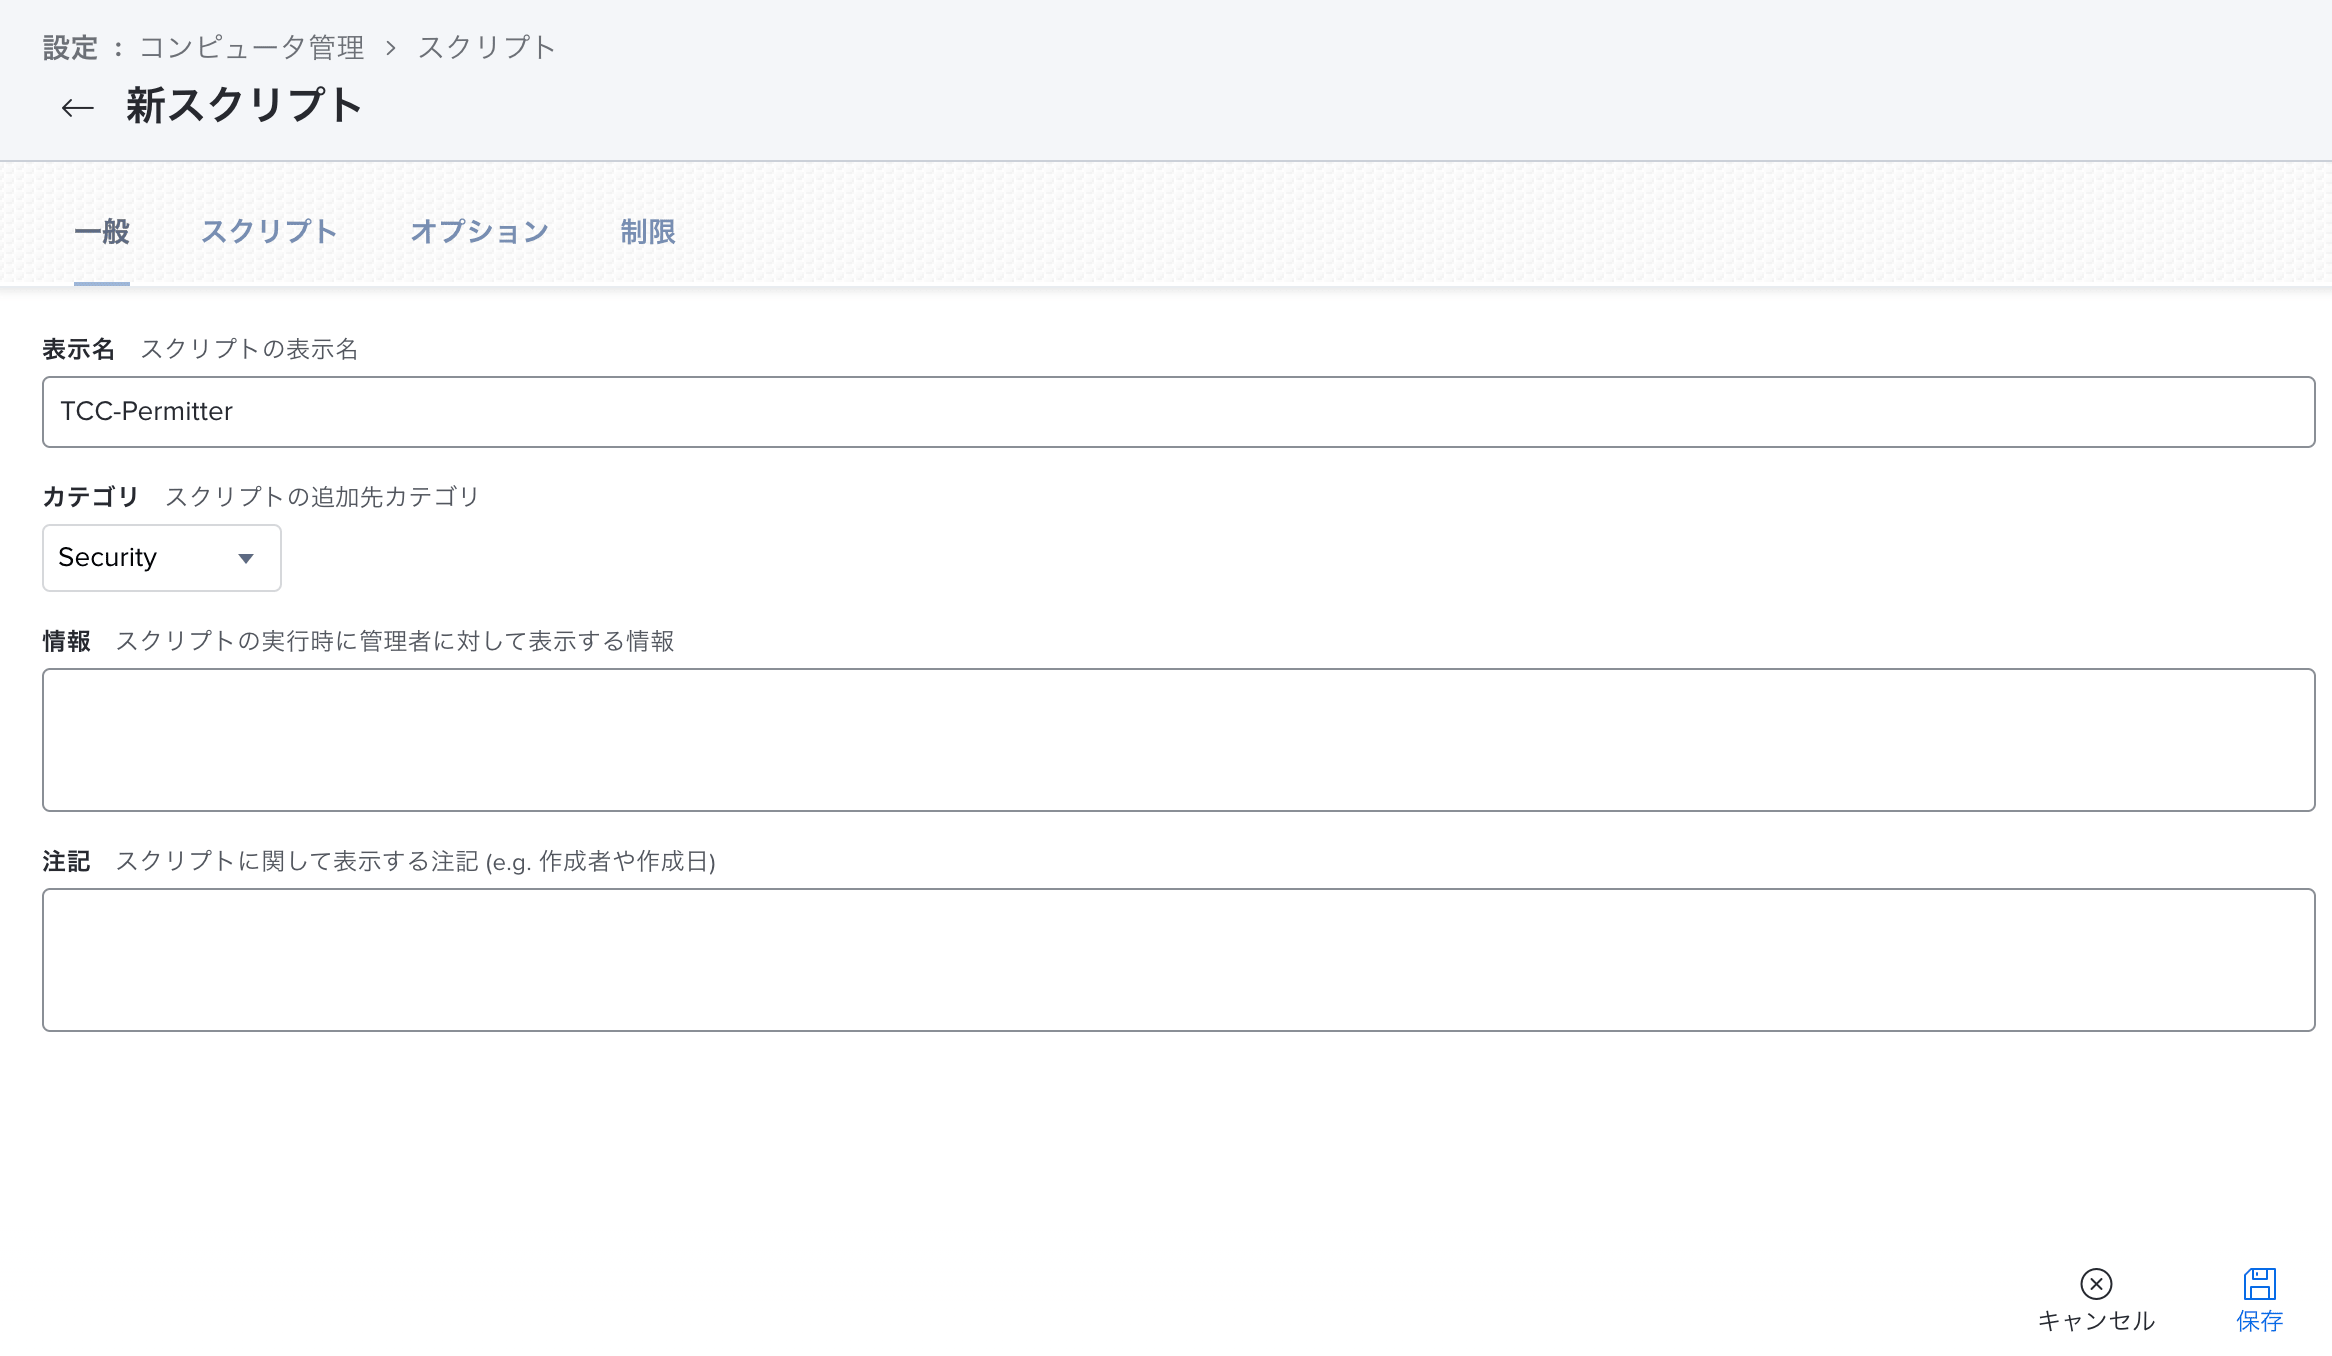Viewport: 2332px width, 1356px height.
Task: Click the カテゴリ field label
Action: point(90,497)
